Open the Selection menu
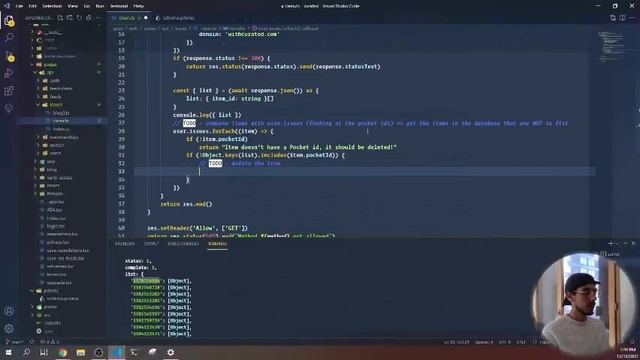This screenshot has height=360, width=640. pos(52,6)
